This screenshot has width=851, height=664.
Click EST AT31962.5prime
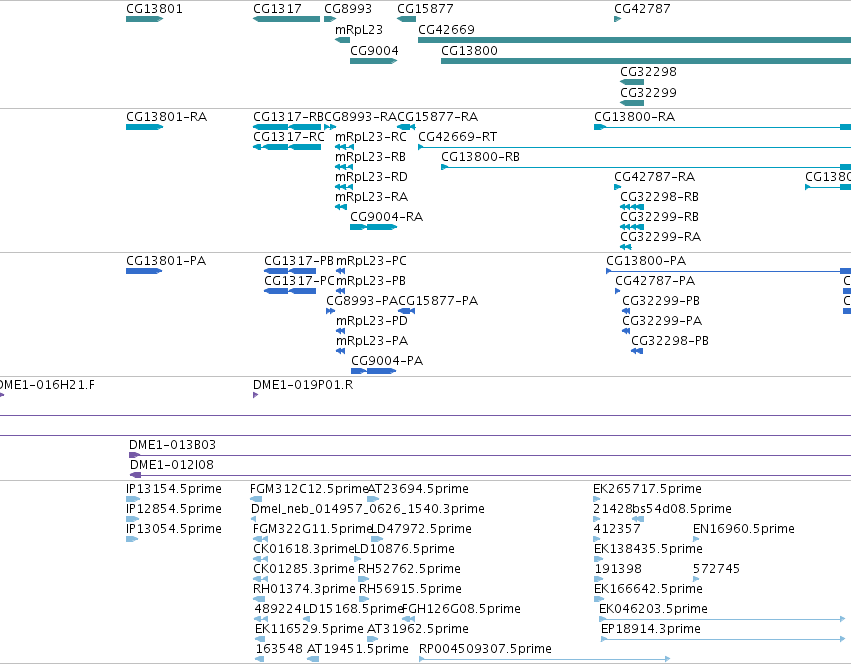(418, 629)
